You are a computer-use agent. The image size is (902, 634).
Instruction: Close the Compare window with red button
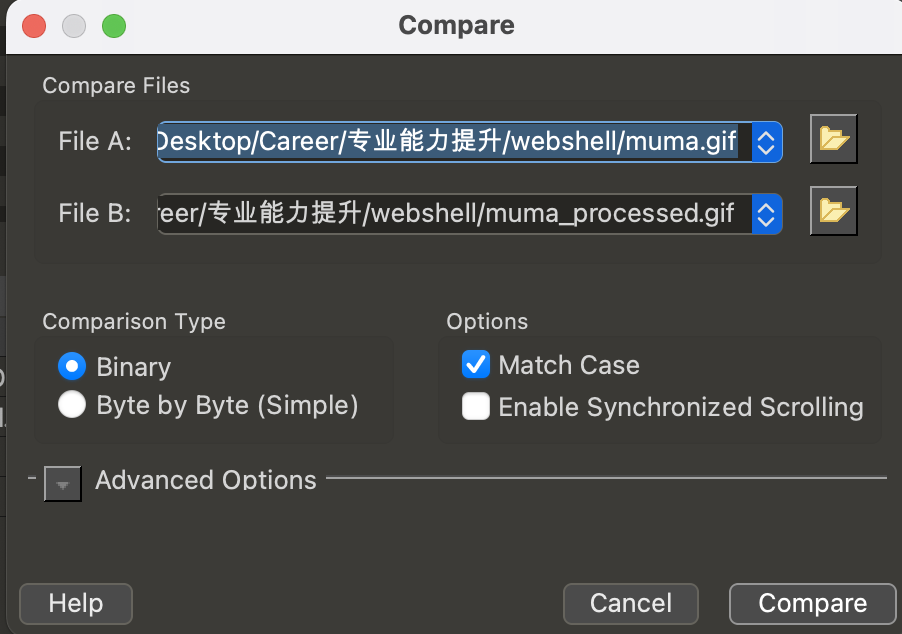pos(33,25)
